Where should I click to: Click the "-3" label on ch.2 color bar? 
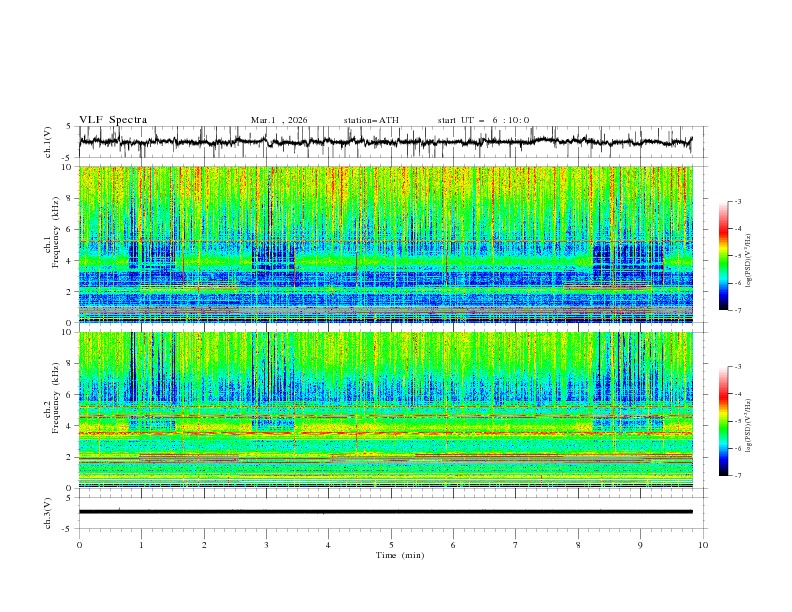(x=738, y=367)
